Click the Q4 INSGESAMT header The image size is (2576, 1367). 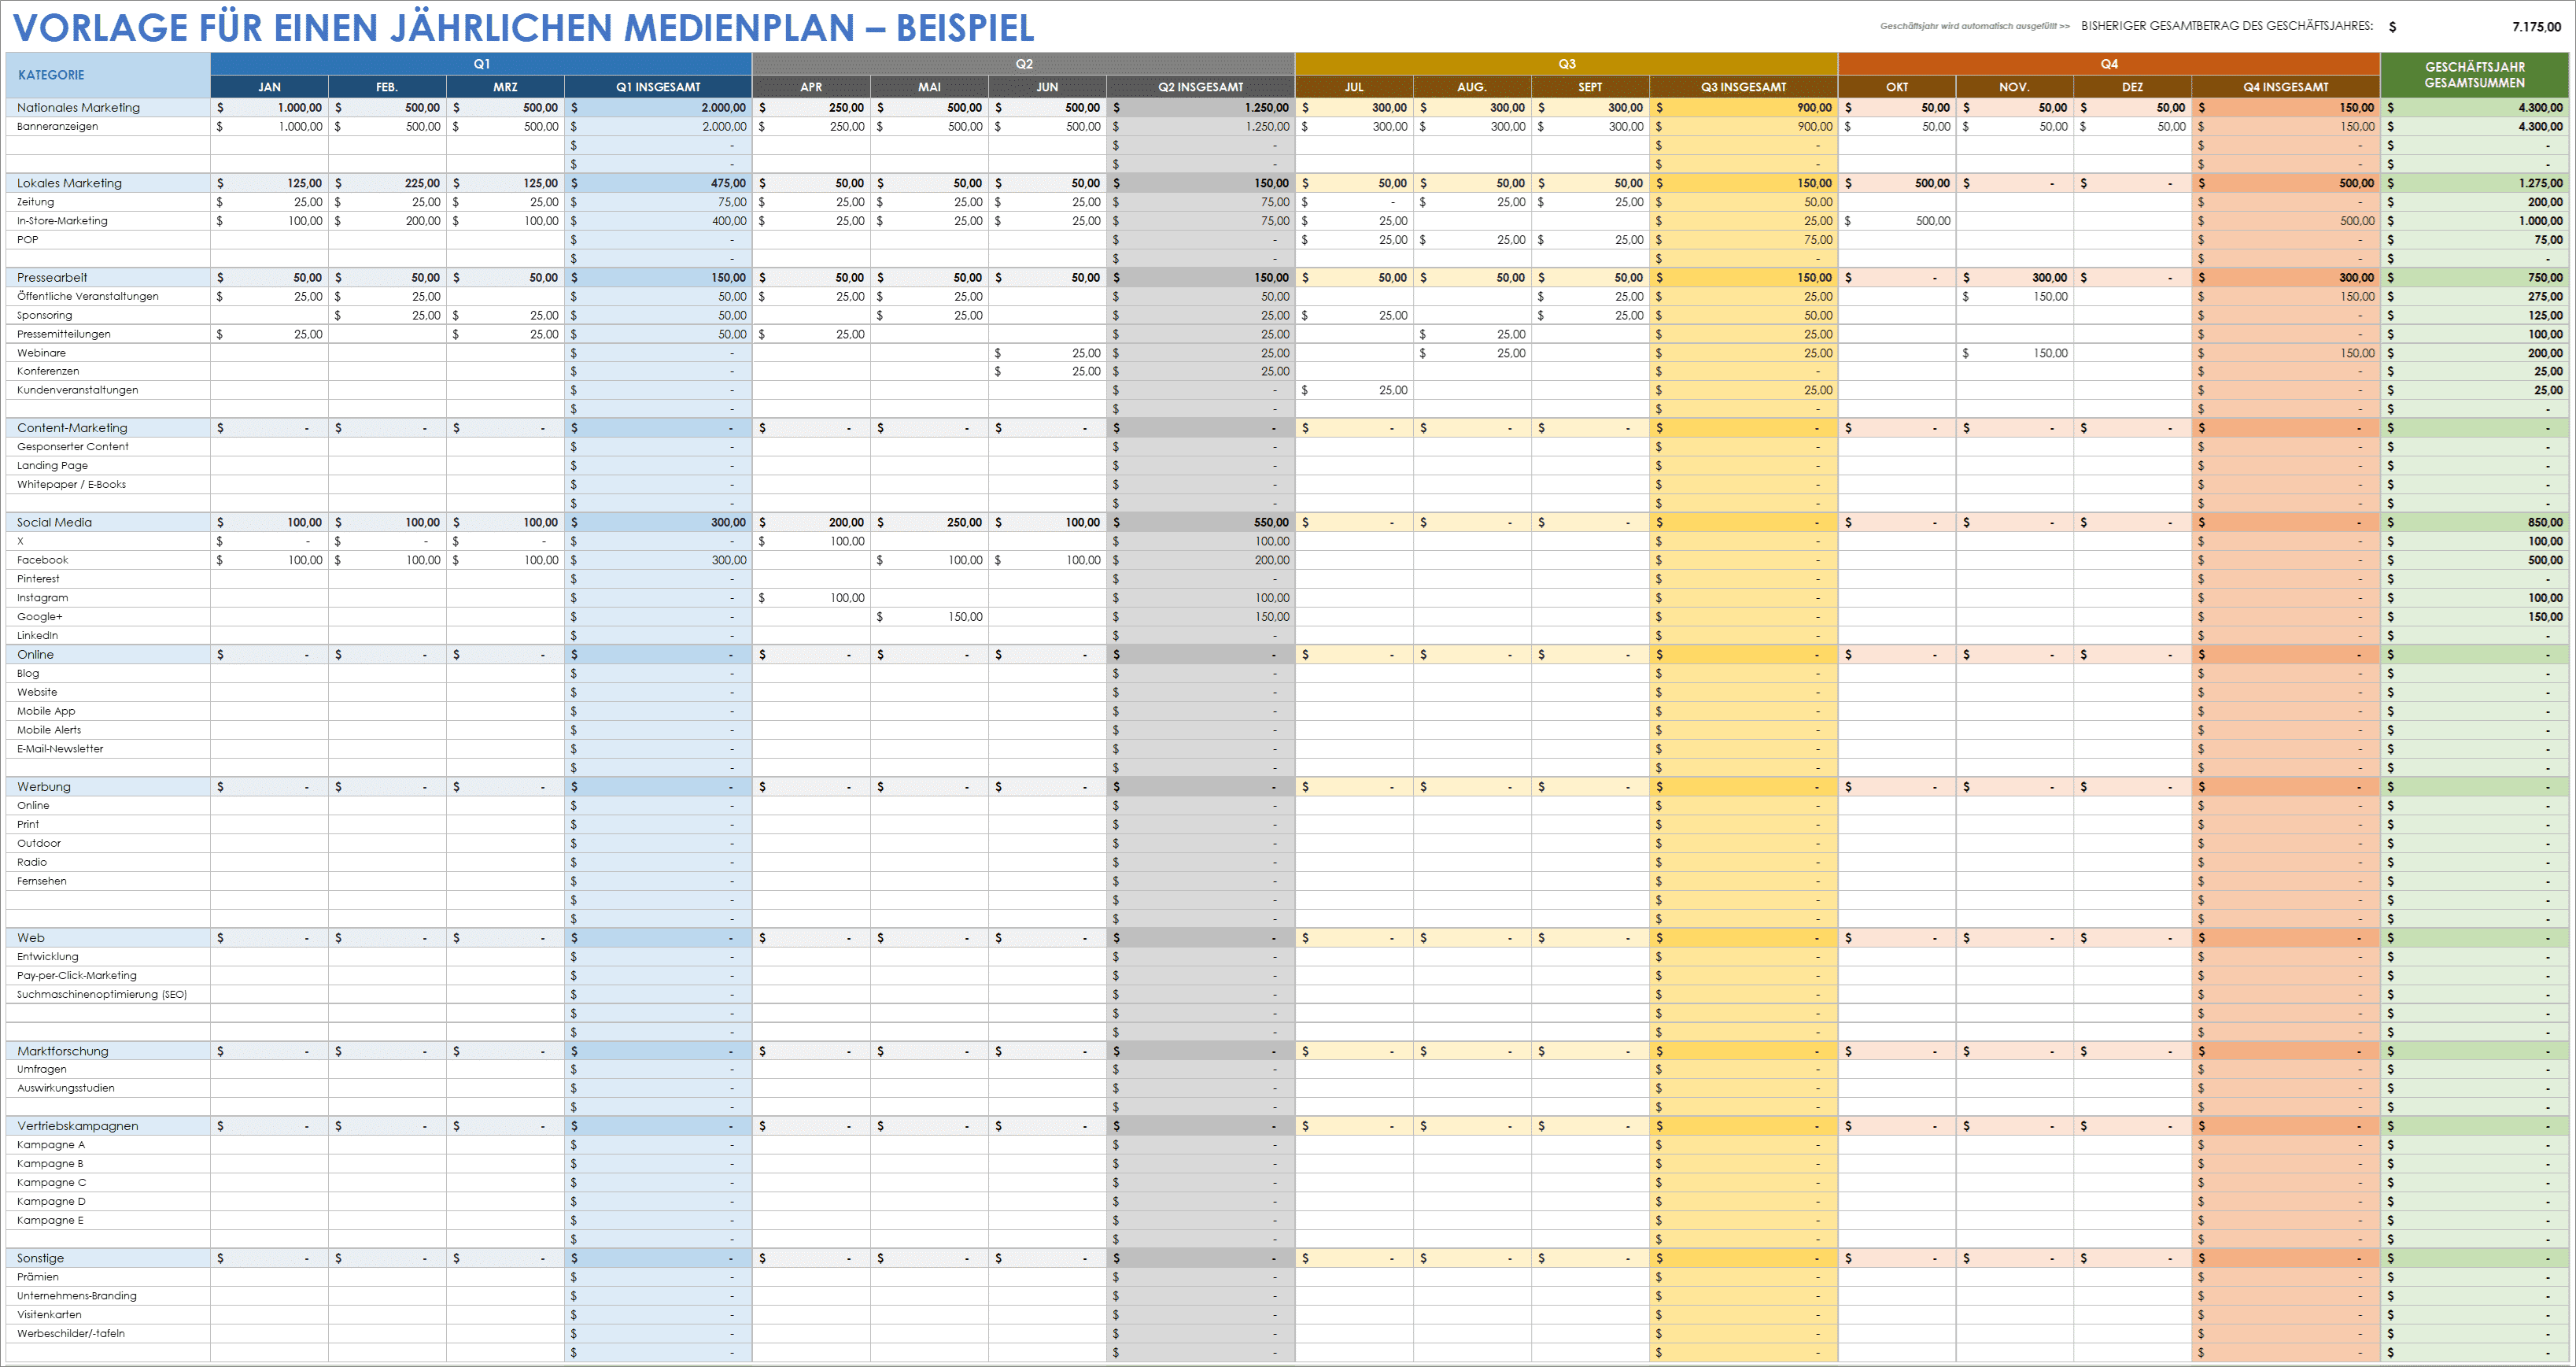coord(2286,87)
